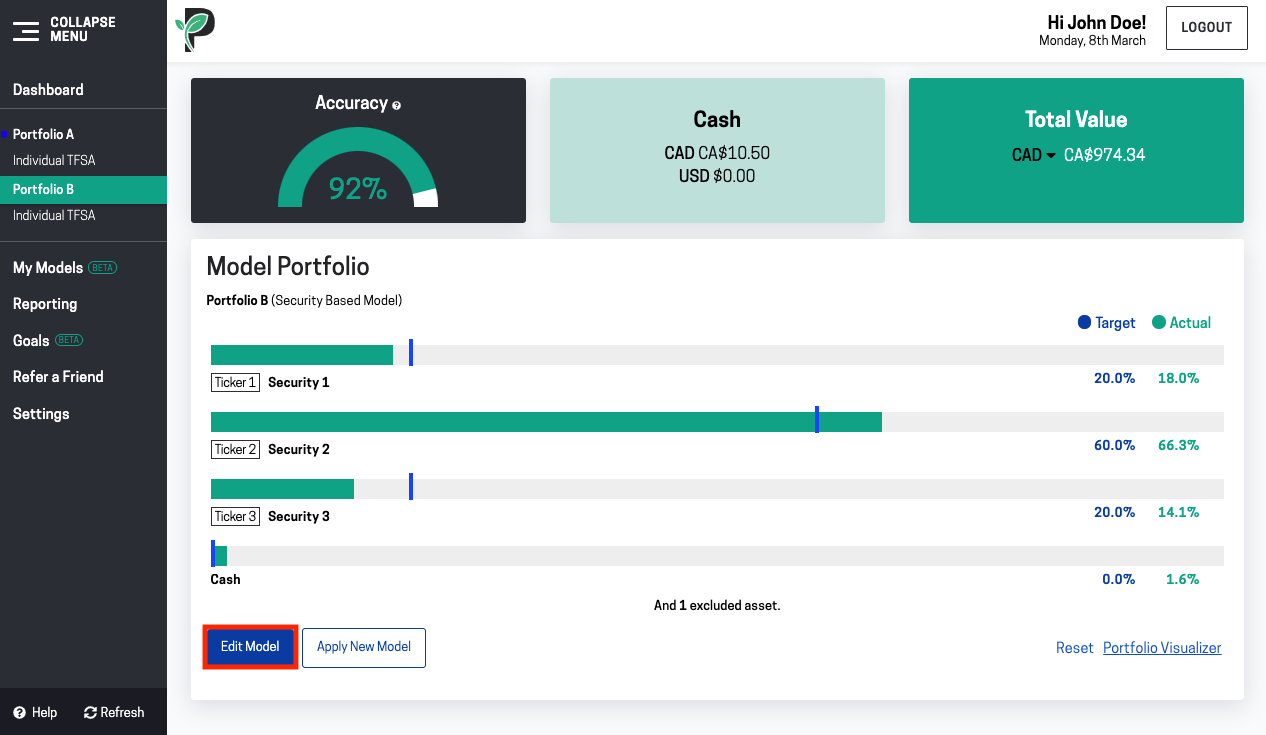Click the green Actual legend dot

[1159, 322]
